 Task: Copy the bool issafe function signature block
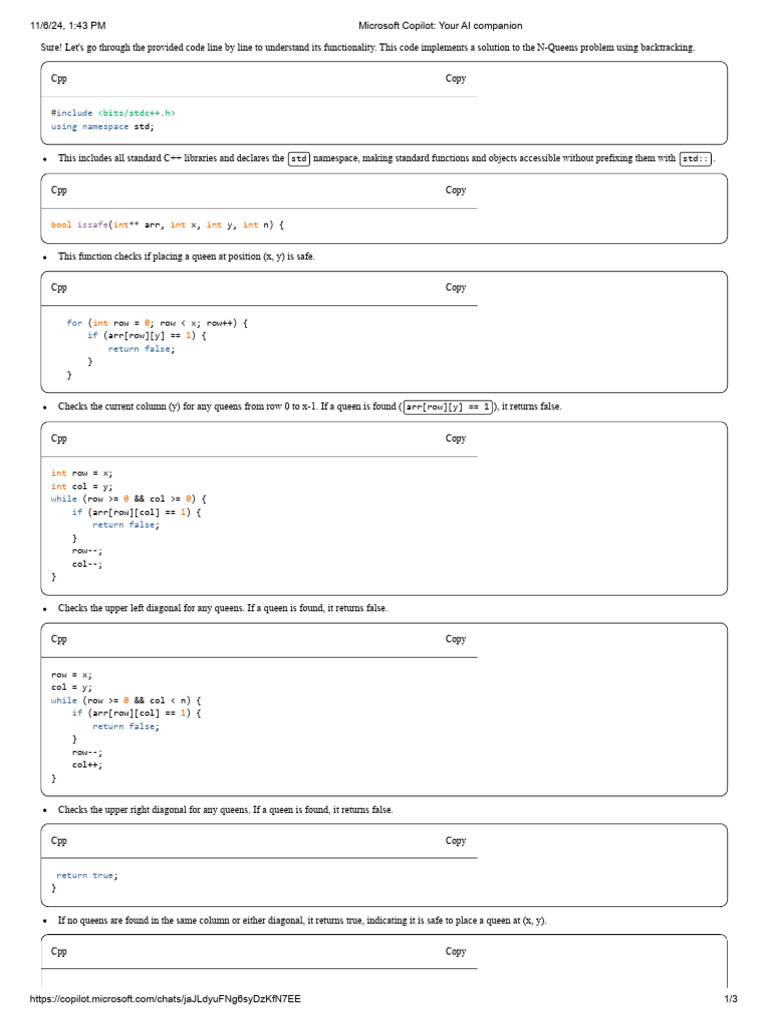pyautogui.click(x=455, y=190)
